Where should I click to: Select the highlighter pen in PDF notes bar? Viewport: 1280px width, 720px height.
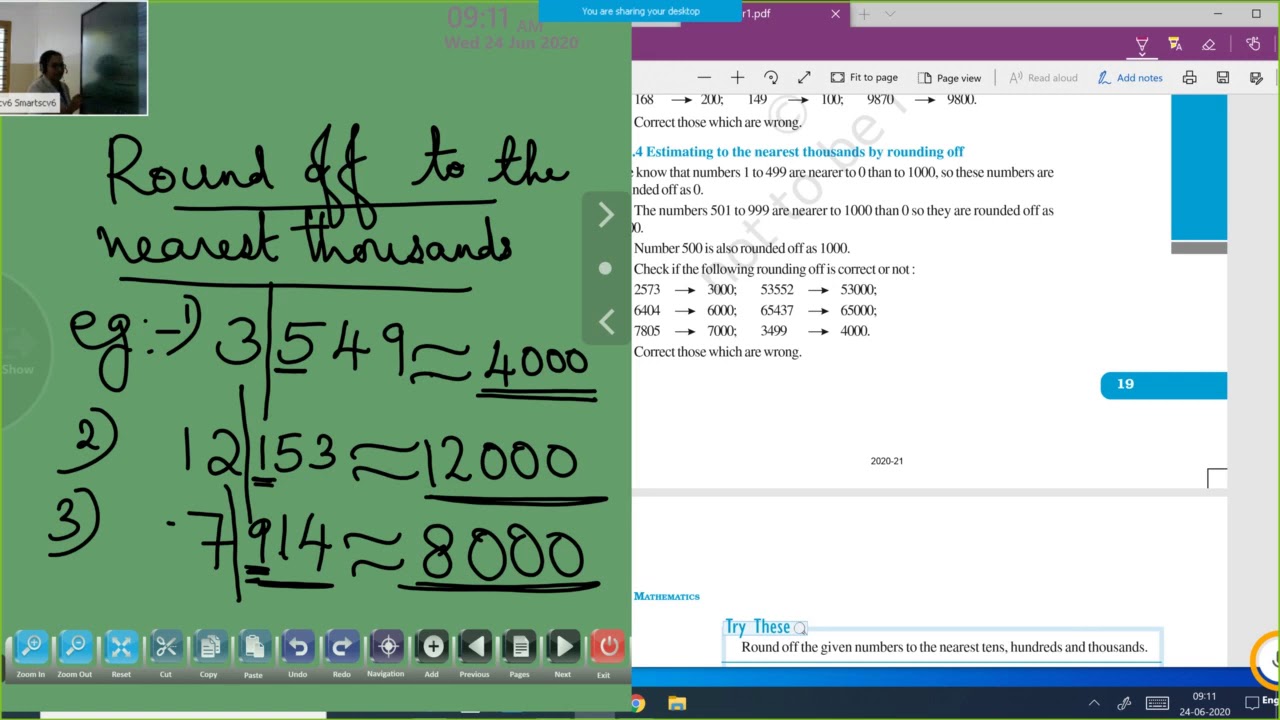point(1141,44)
